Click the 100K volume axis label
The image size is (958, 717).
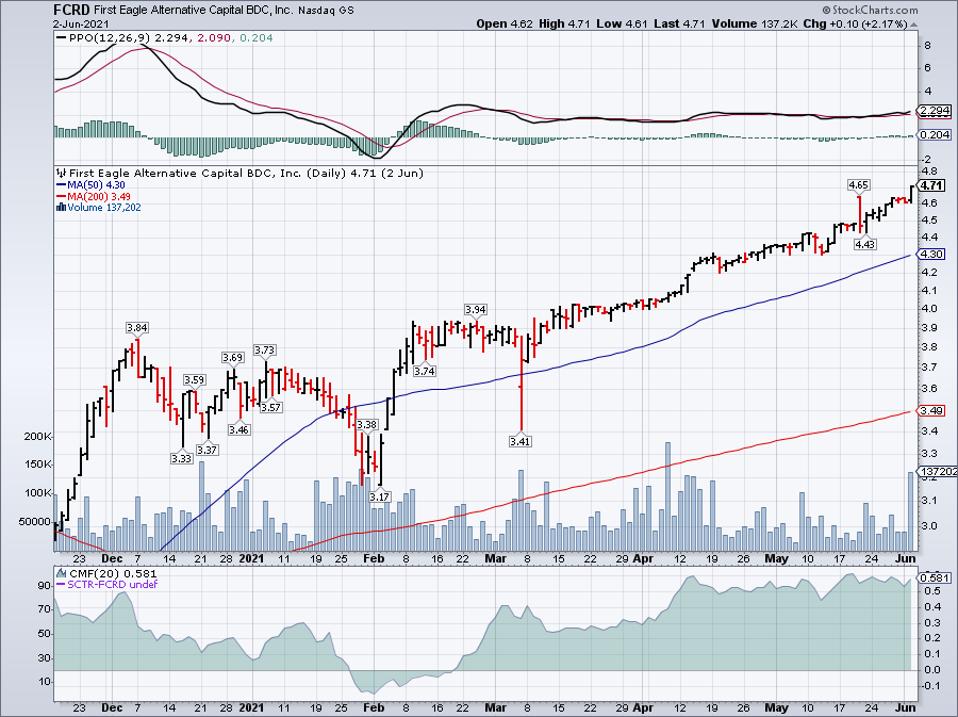(x=37, y=493)
